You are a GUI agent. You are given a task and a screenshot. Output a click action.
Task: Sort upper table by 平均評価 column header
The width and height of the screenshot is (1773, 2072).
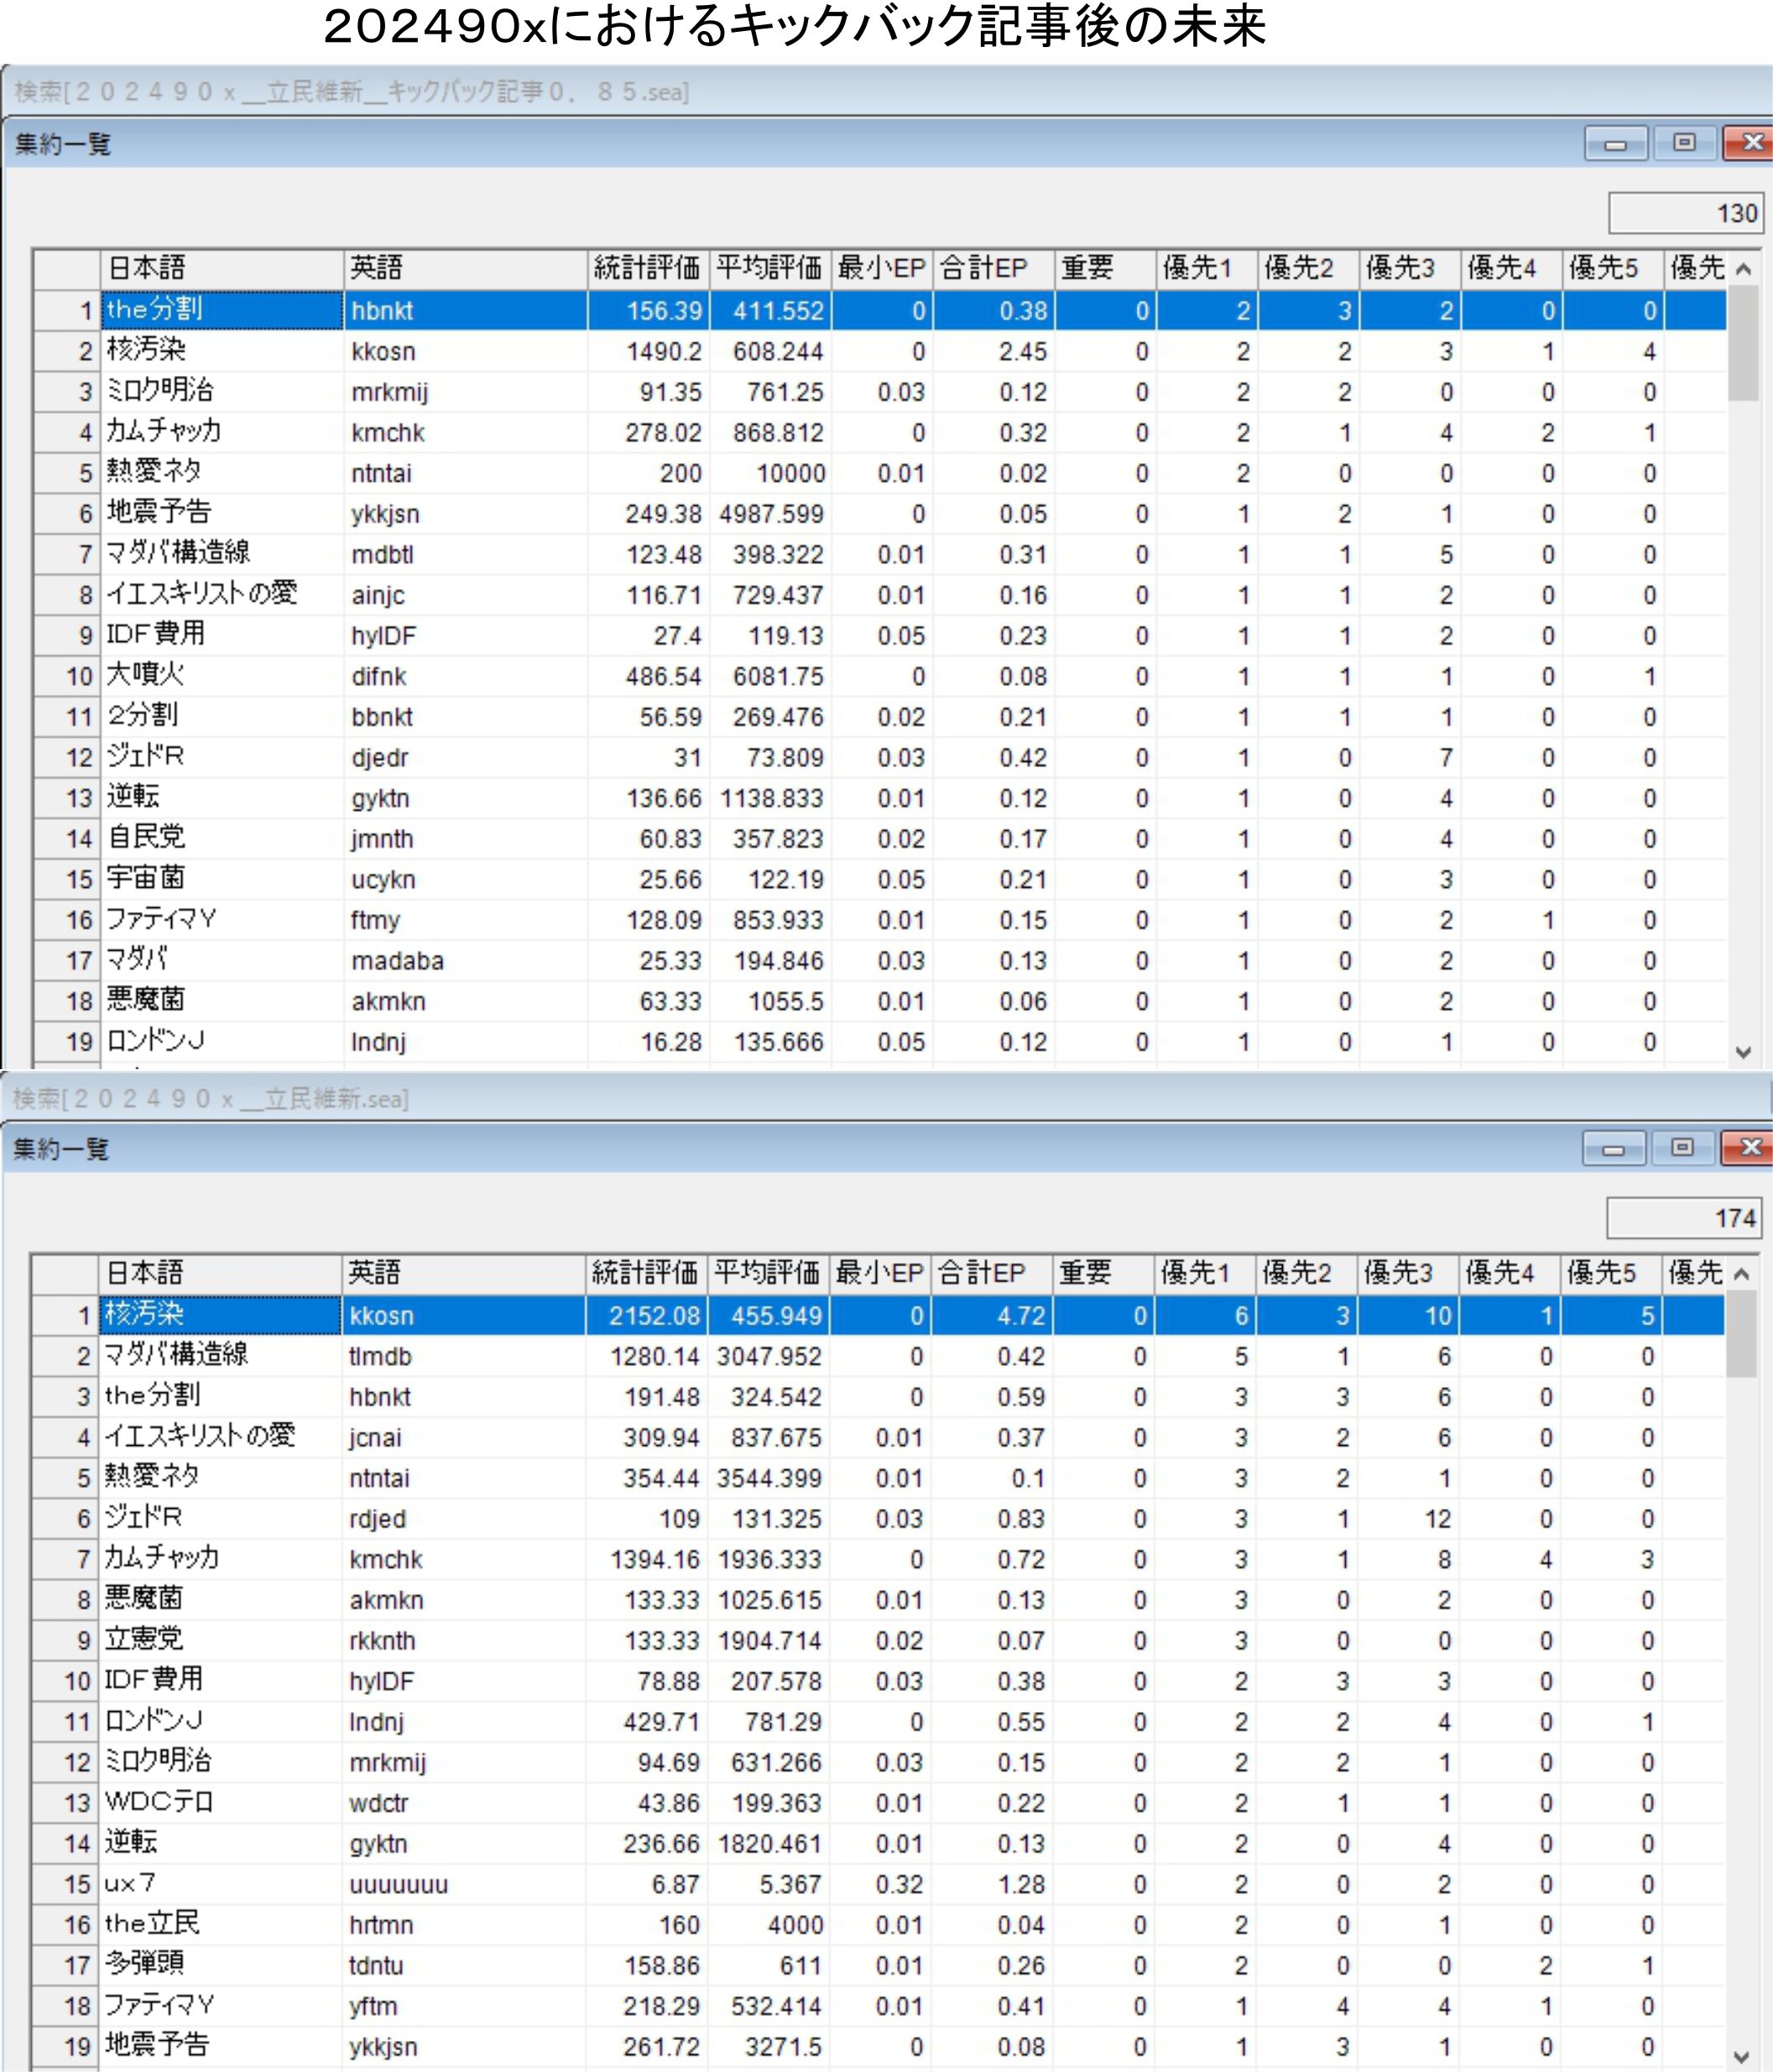(770, 268)
